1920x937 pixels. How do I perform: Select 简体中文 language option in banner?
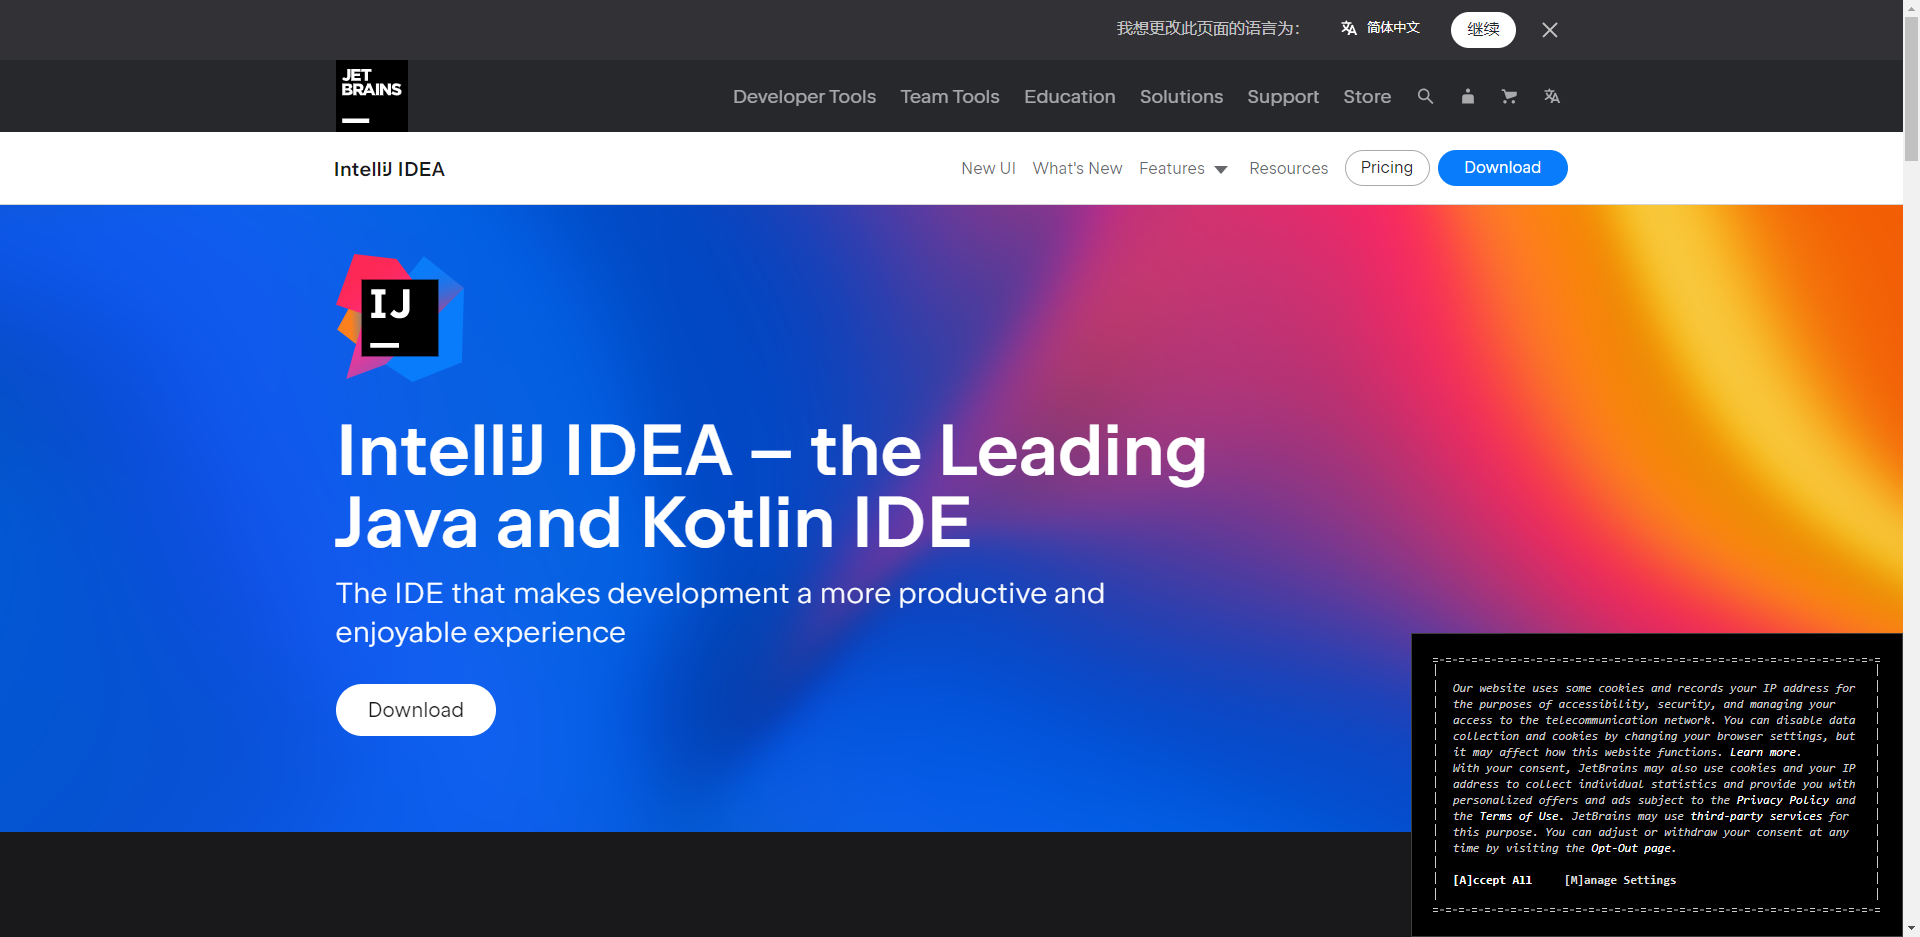pyautogui.click(x=1381, y=28)
